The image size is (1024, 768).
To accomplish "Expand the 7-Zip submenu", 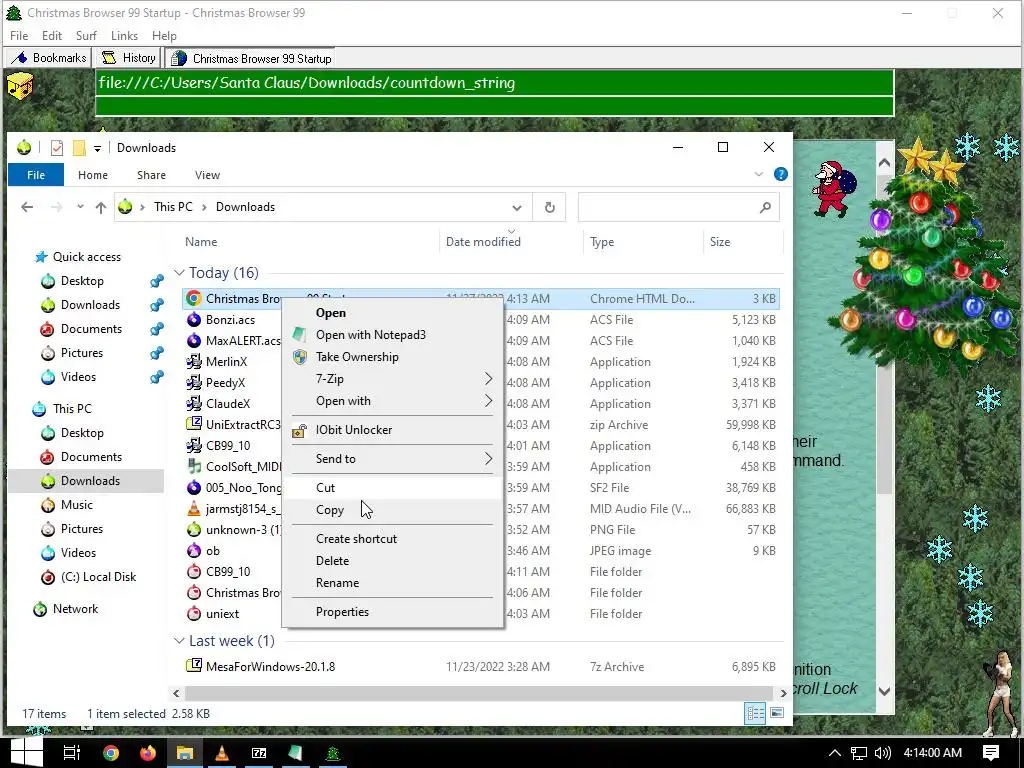I will (392, 379).
